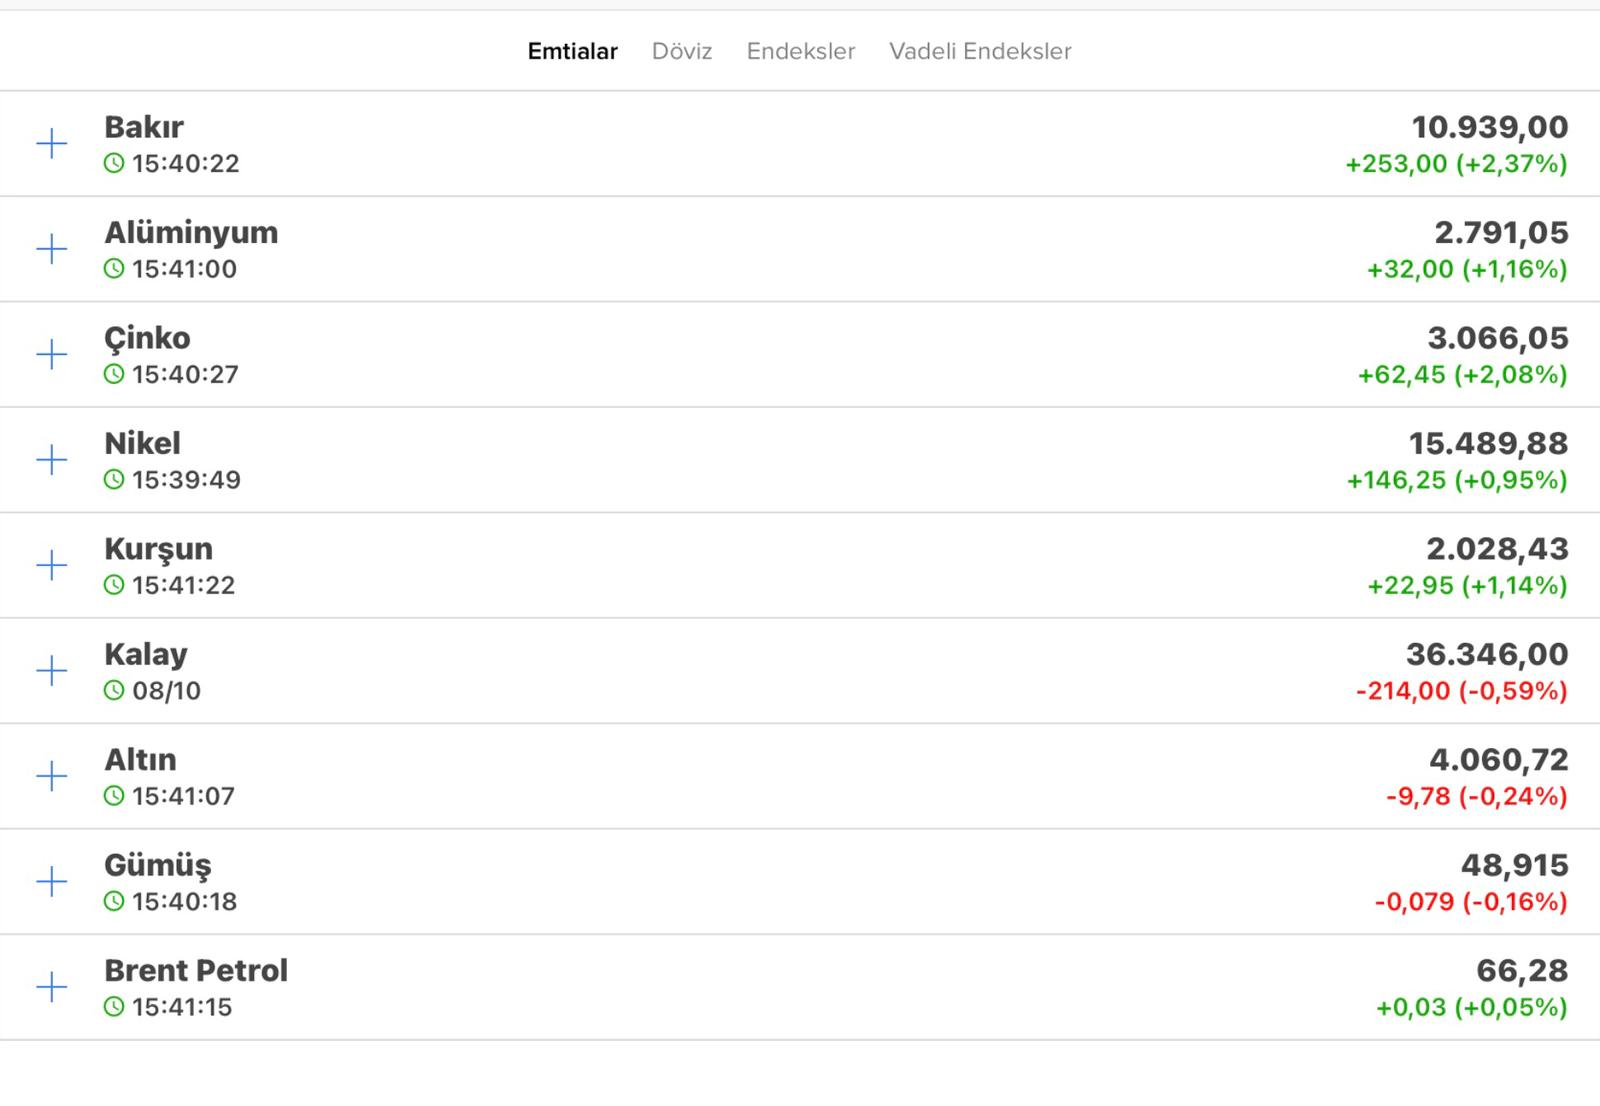Open the Endeksler tab
The width and height of the screenshot is (1600, 1106).
pos(800,51)
